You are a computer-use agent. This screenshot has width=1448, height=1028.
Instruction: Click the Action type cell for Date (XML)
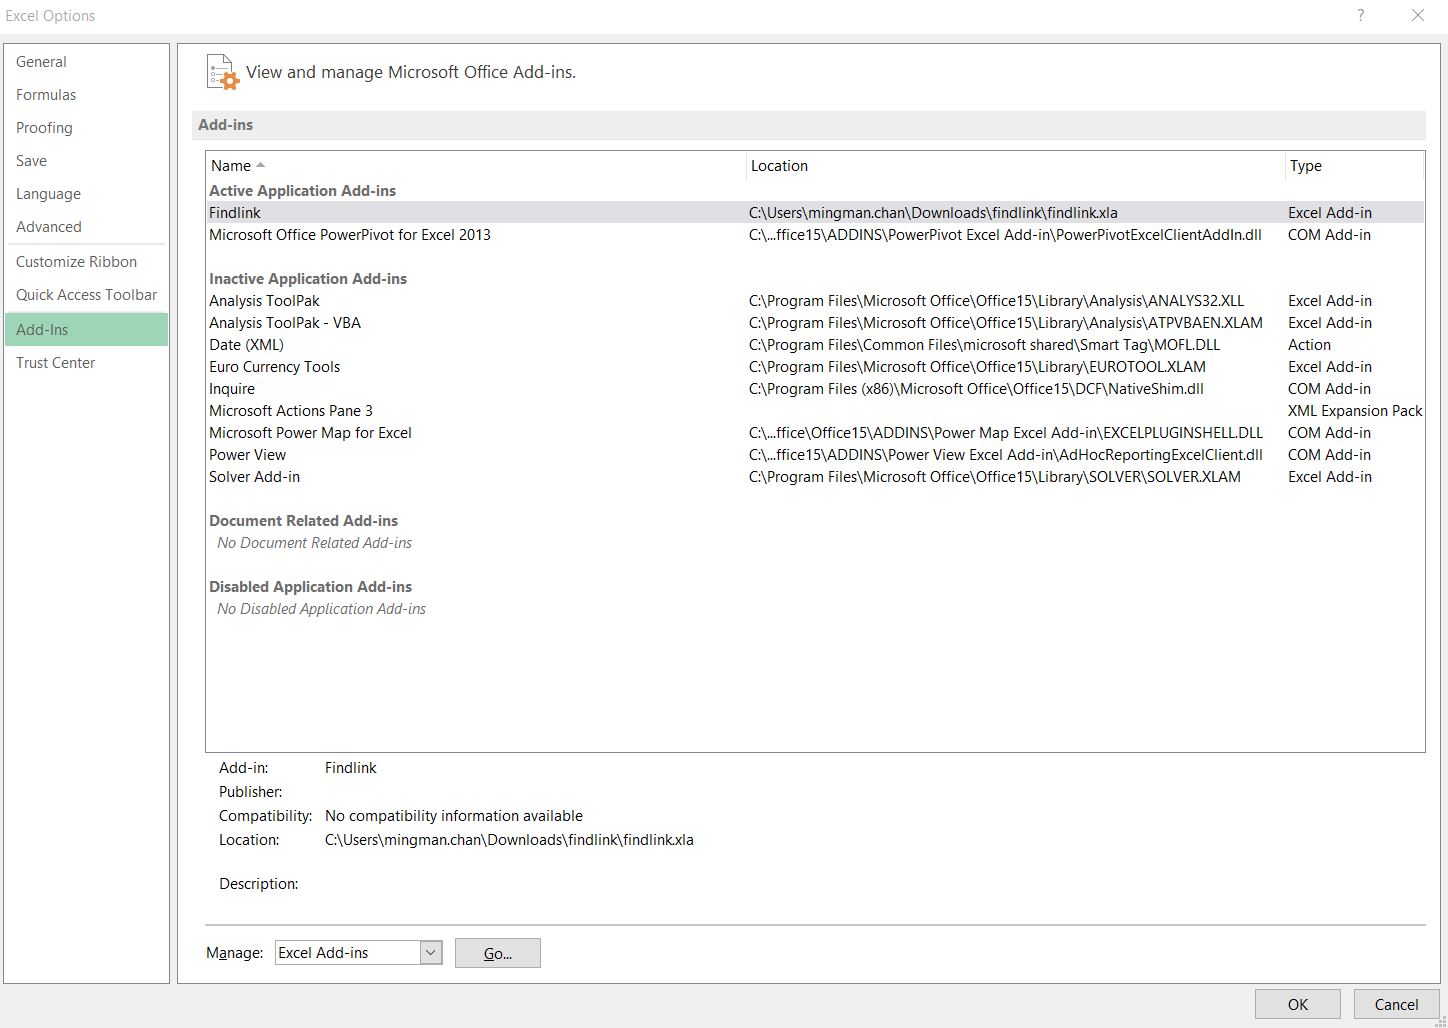tap(1309, 345)
